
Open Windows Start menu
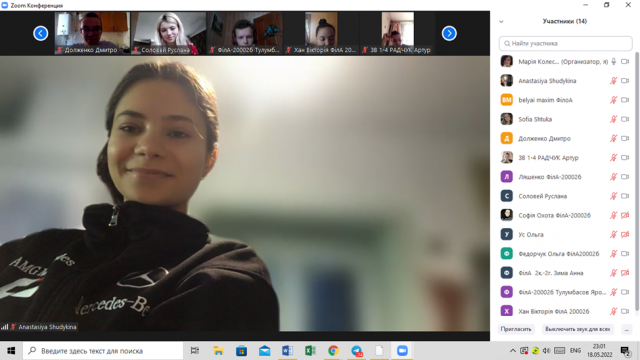pyautogui.click(x=11, y=351)
